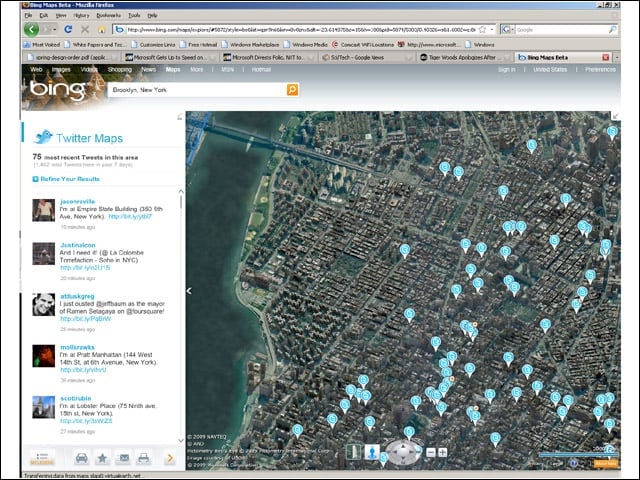Open the Bookmarks menu
Screen dimensions: 640x480
(x=109, y=15)
